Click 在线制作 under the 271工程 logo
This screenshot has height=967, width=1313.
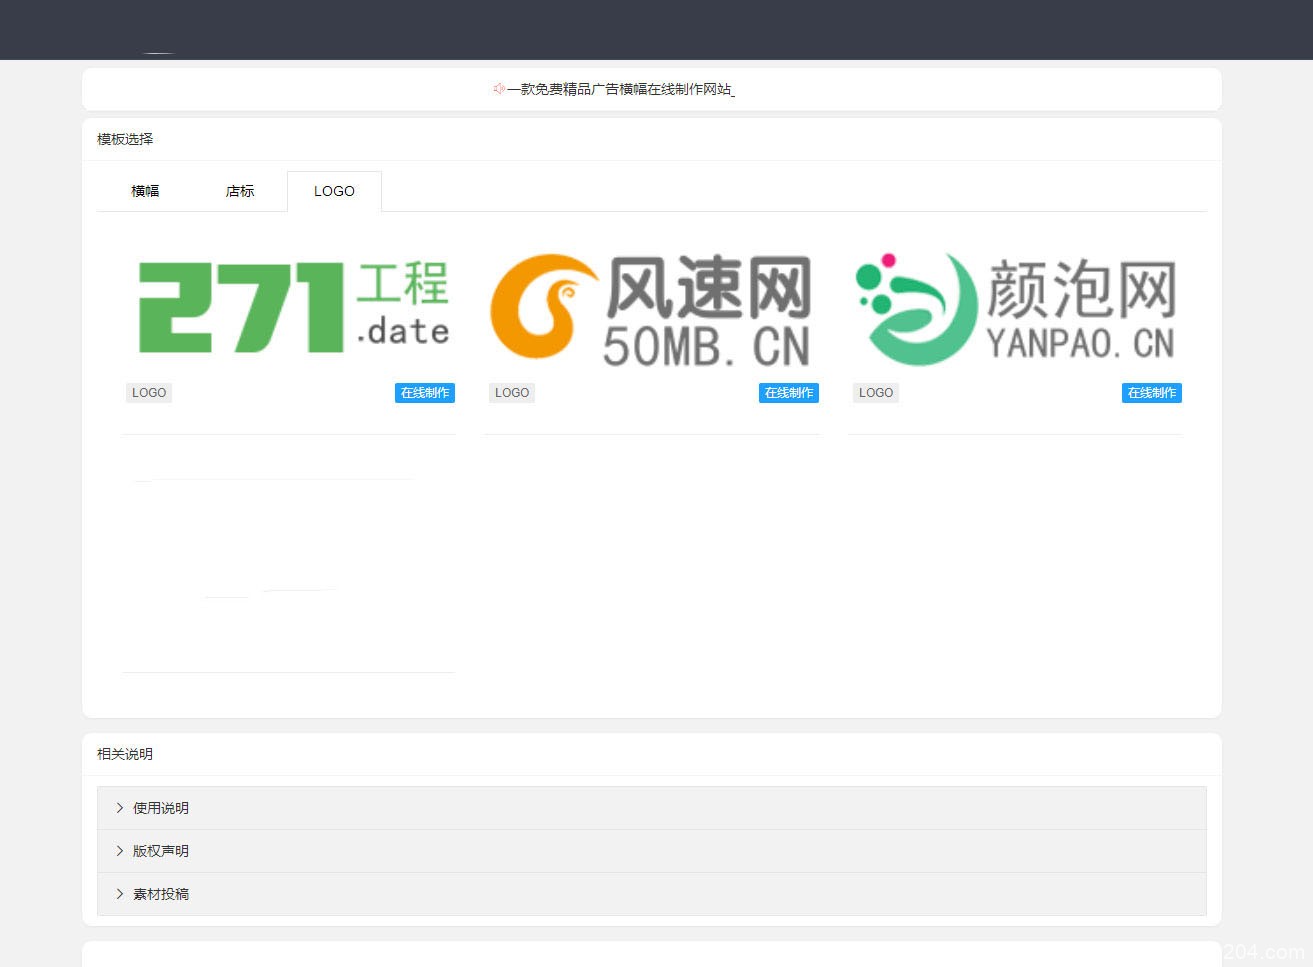pos(425,393)
